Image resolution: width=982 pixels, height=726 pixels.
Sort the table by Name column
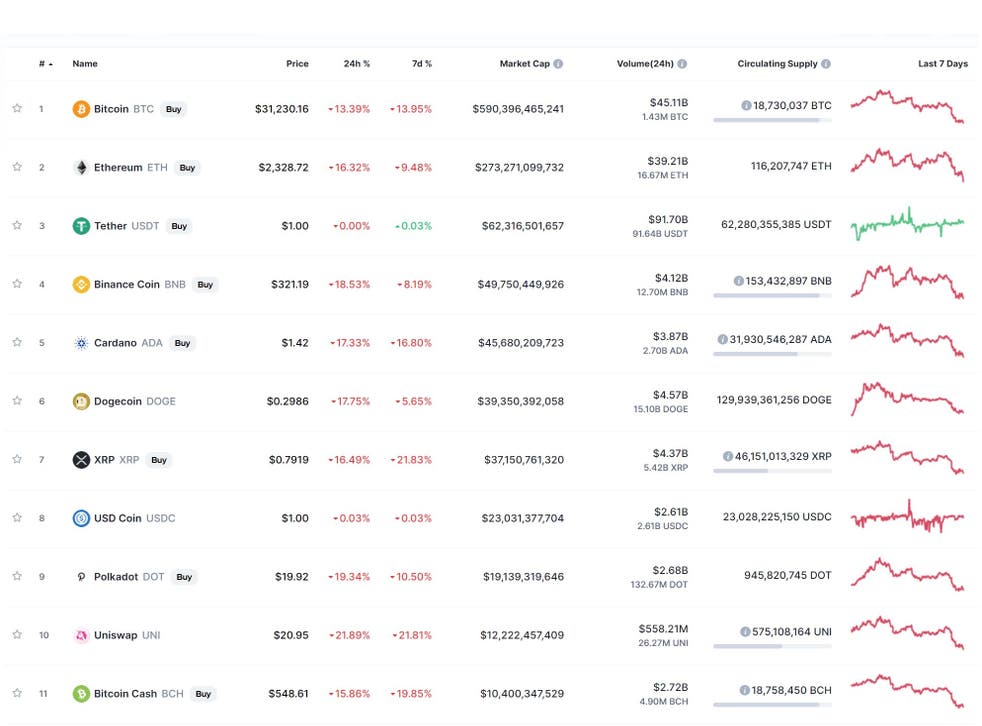pyautogui.click(x=85, y=64)
